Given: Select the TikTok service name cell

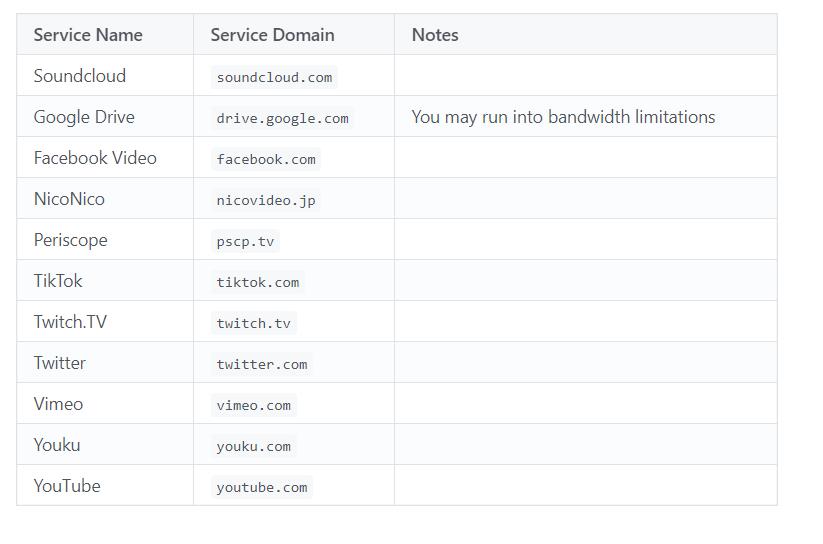Looking at the screenshot, I should 105,280.
